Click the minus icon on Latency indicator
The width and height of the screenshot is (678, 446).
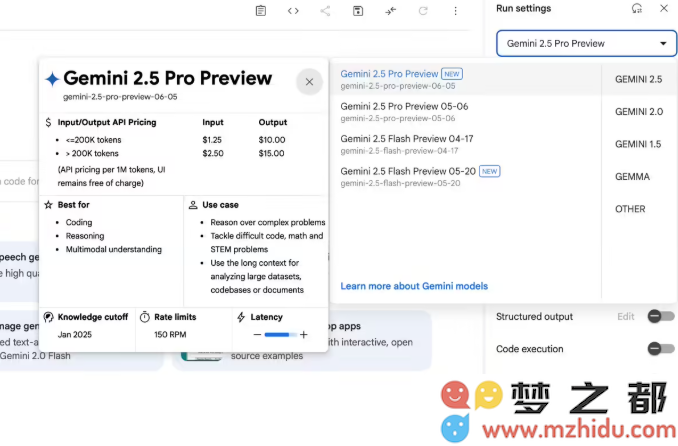pos(257,334)
